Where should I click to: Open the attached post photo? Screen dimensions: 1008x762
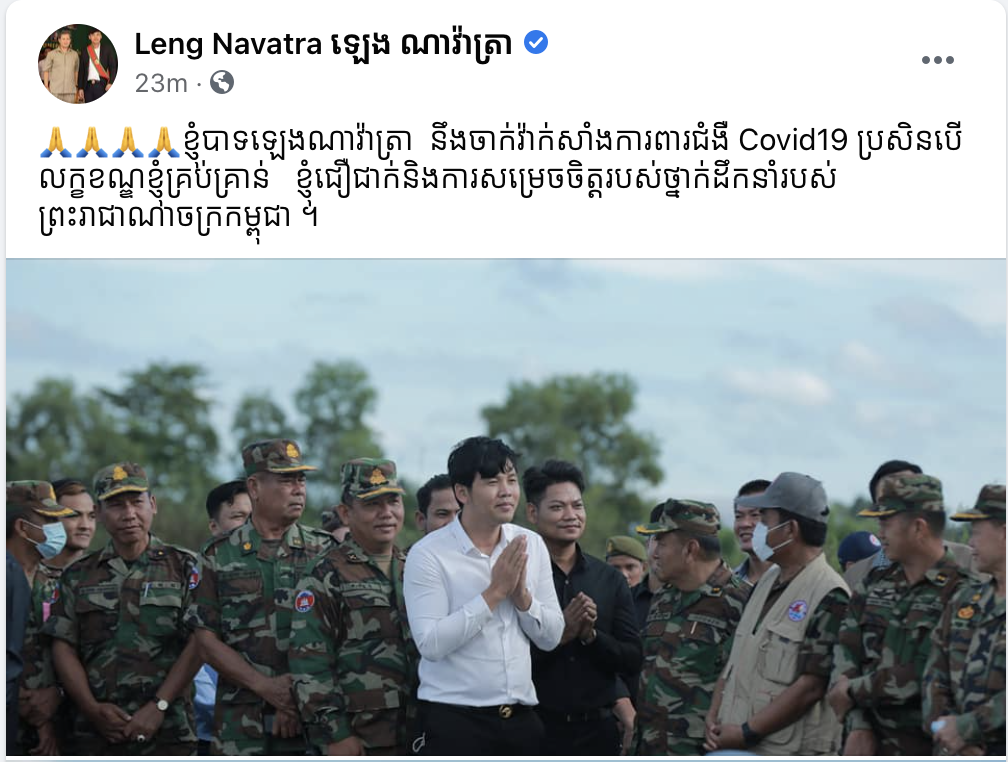pyautogui.click(x=506, y=507)
